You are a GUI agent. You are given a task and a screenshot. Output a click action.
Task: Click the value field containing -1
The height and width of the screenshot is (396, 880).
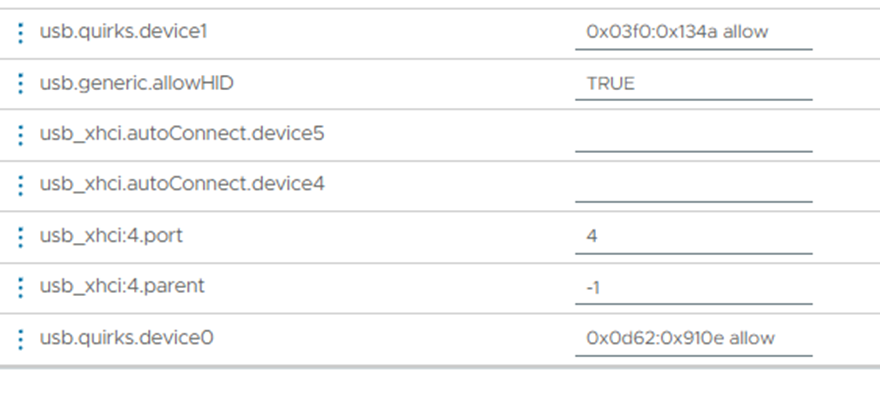694,288
